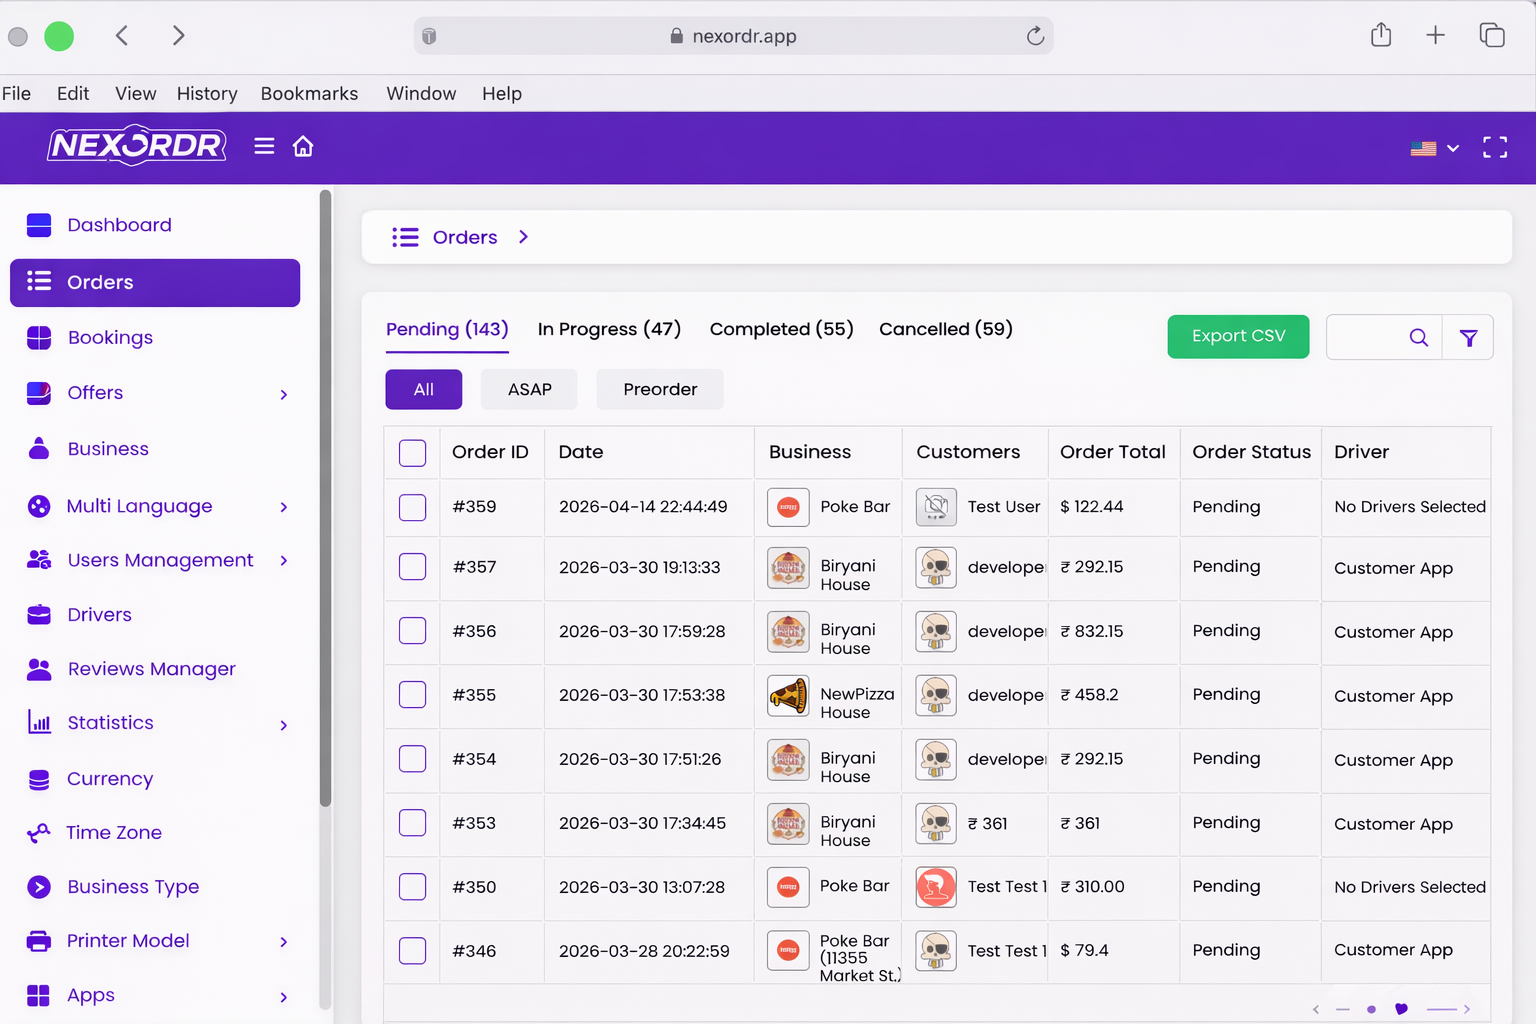Filter orders by Preorder

pyautogui.click(x=660, y=389)
